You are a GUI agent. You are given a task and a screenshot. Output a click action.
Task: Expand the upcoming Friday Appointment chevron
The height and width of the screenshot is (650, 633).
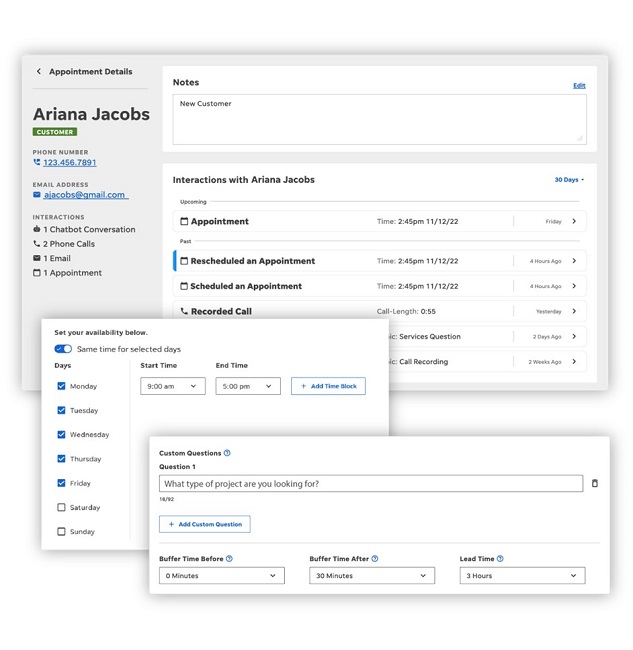(574, 221)
